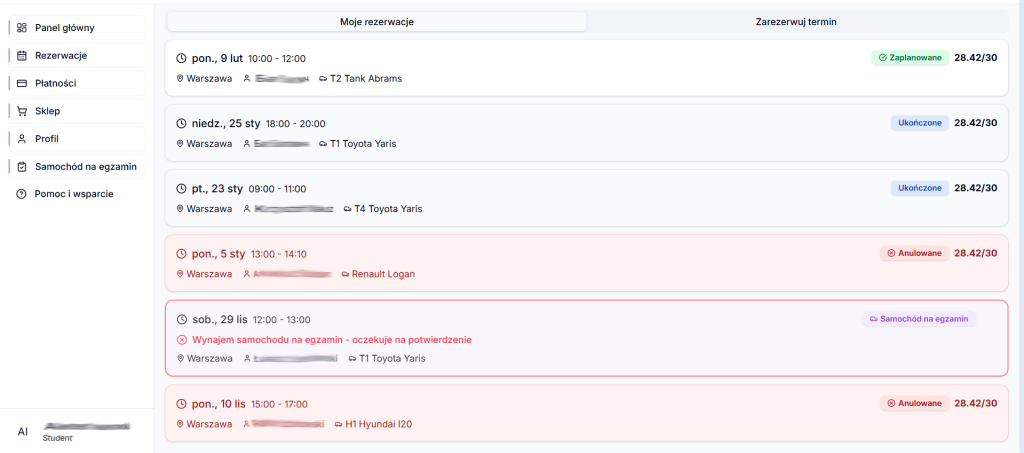Open Płatności from the sidebar menu
The width and height of the screenshot is (1024, 453).
(56, 83)
